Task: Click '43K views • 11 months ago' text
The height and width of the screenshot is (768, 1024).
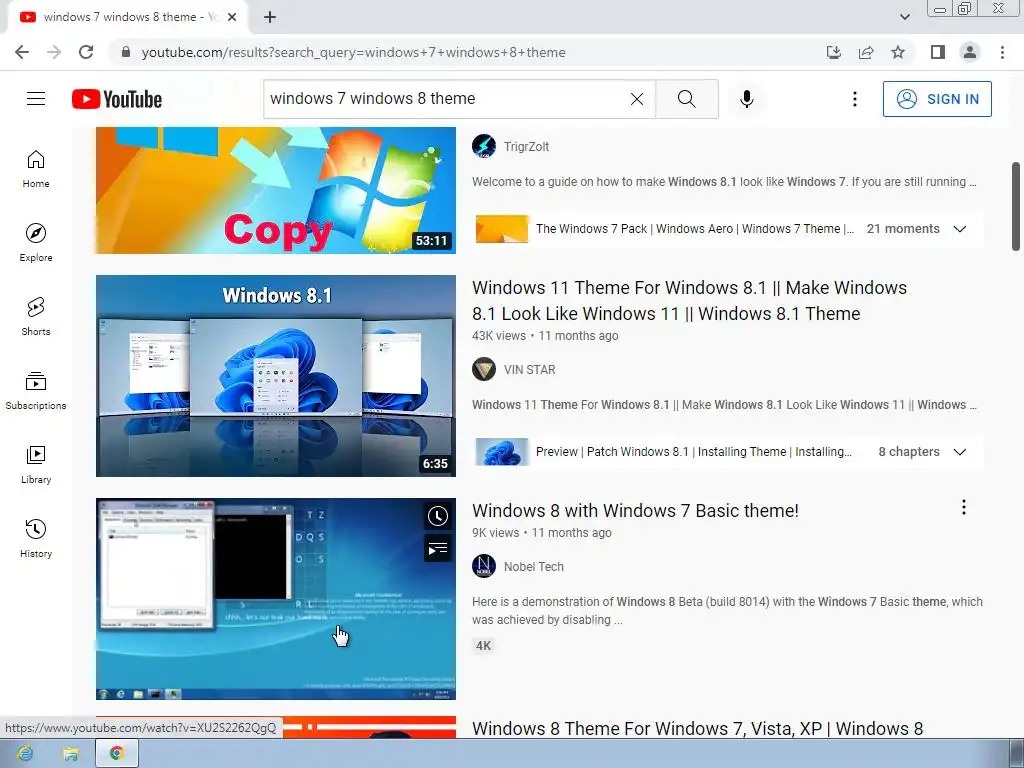Action: pos(545,336)
